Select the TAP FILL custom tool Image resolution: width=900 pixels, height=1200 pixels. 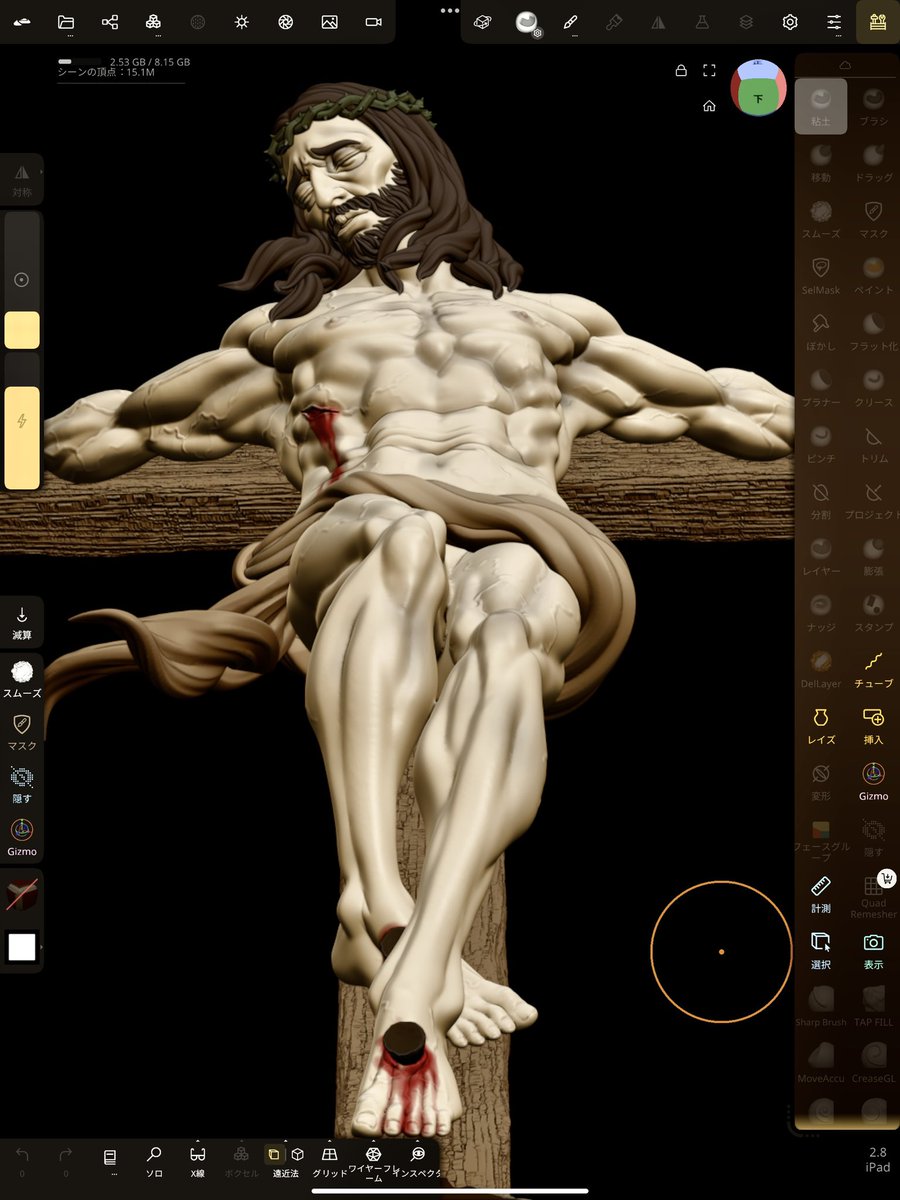pyautogui.click(x=873, y=1006)
